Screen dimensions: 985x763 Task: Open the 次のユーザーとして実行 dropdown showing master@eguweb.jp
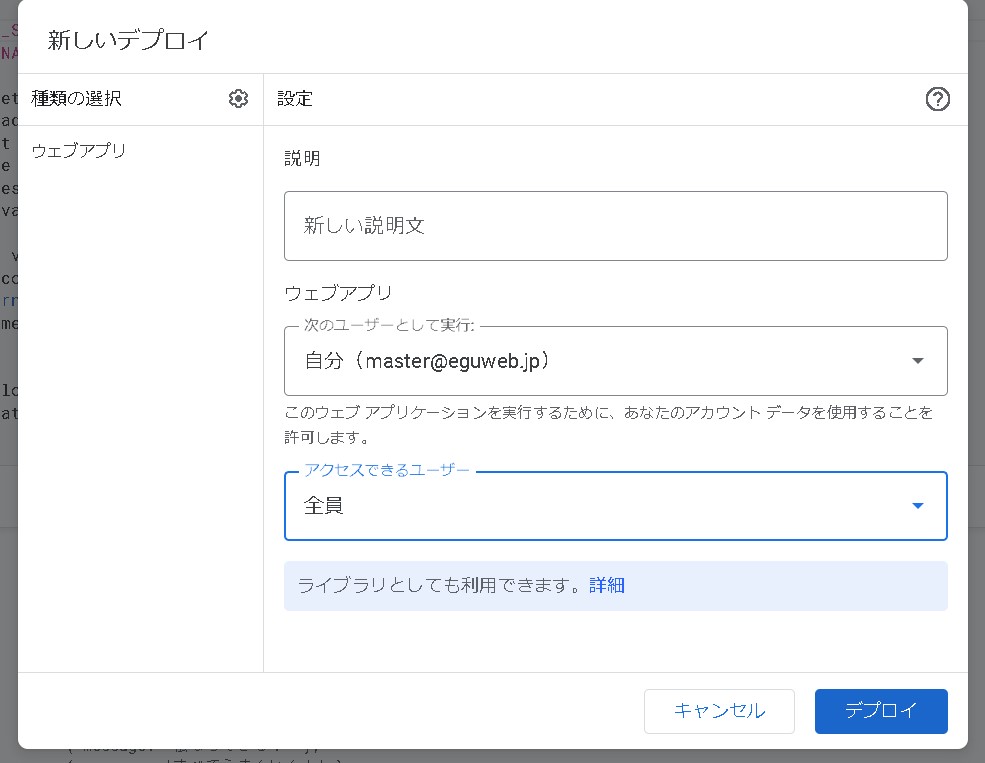tap(600, 361)
